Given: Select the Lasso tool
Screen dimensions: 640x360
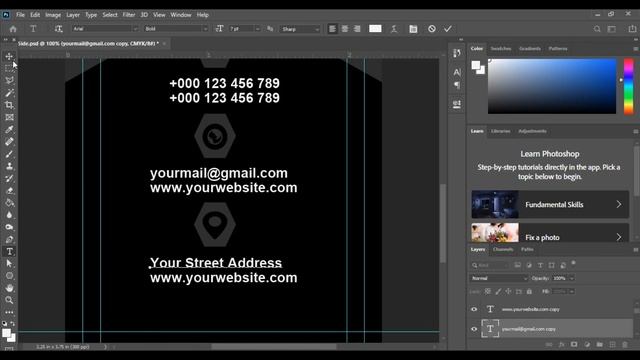Looking at the screenshot, I should pos(9,80).
